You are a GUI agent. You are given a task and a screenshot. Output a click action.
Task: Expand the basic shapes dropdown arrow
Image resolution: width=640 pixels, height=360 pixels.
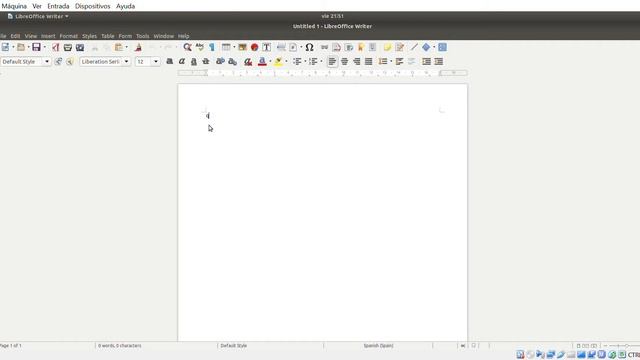point(434,47)
